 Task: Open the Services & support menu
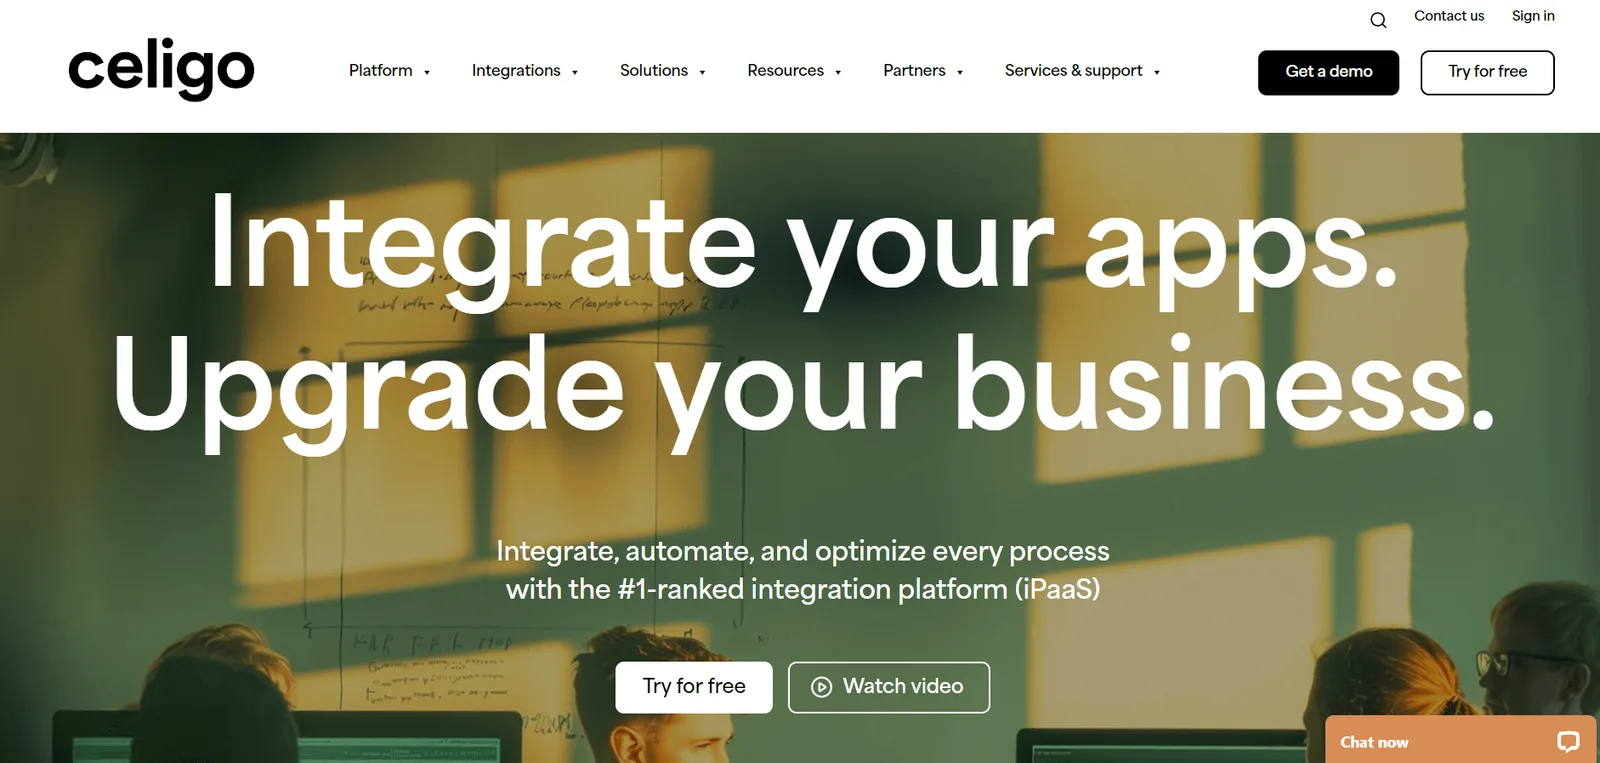[1074, 71]
